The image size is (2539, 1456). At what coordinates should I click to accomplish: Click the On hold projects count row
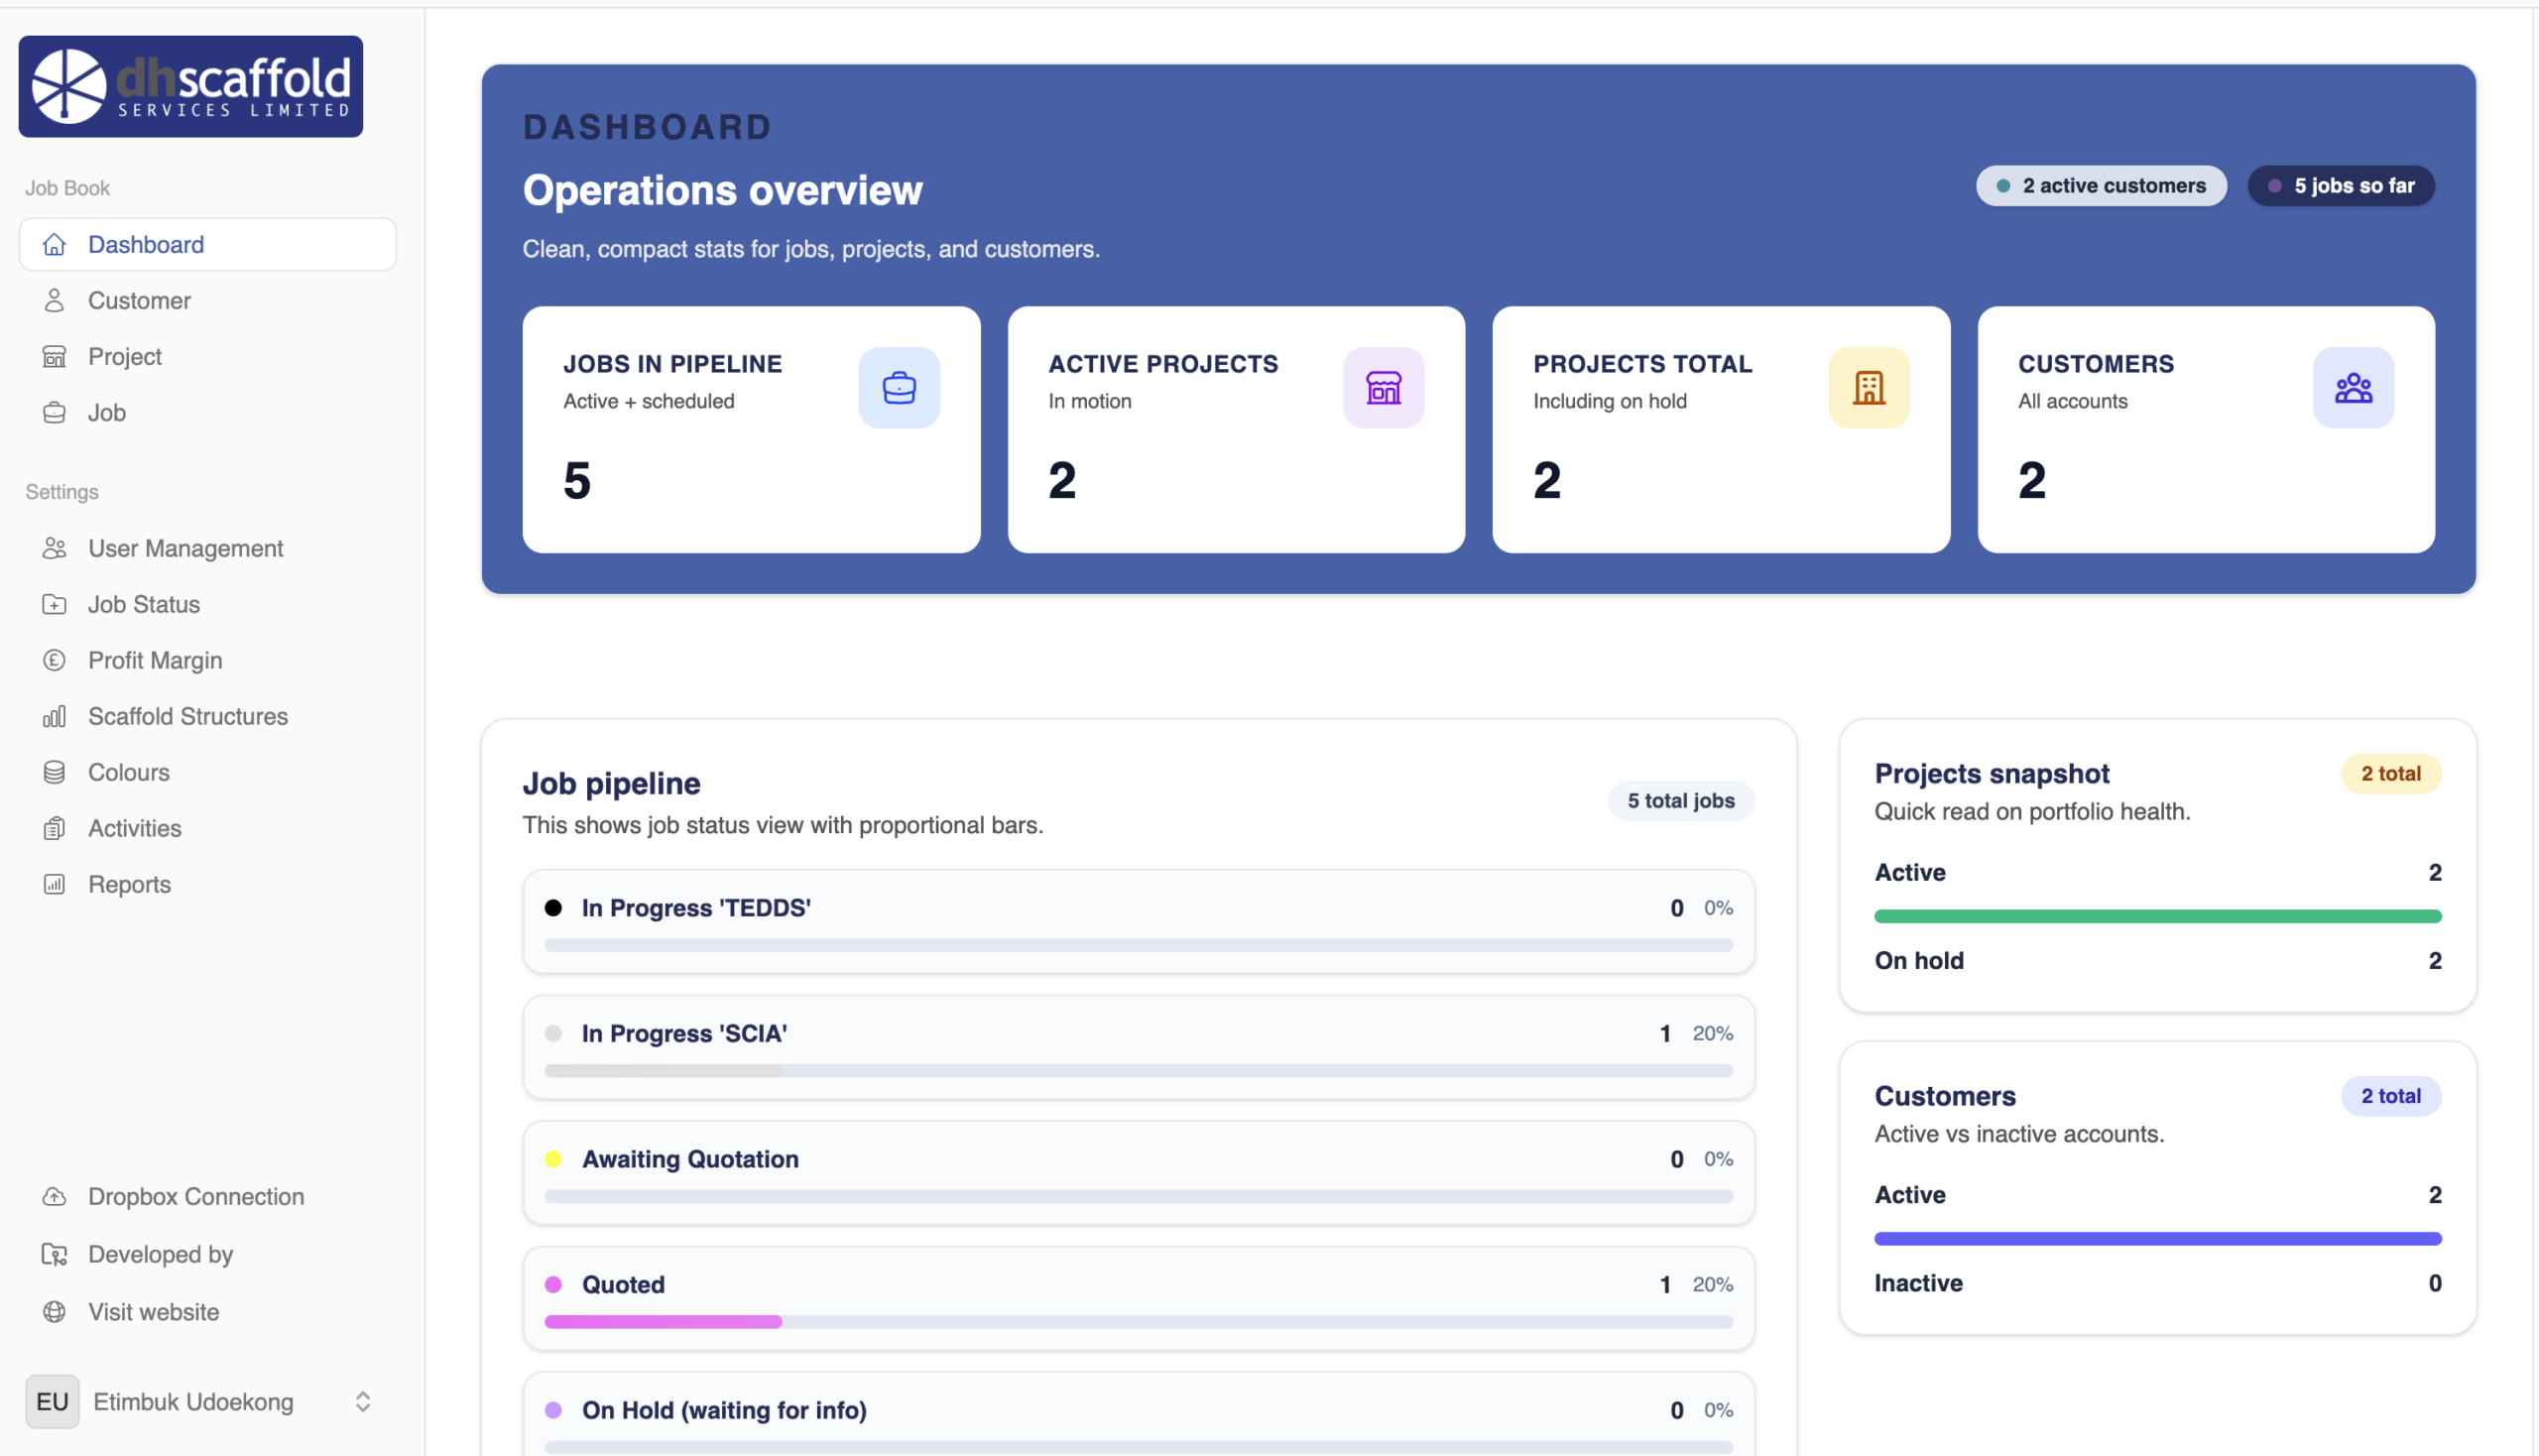pos(2158,961)
